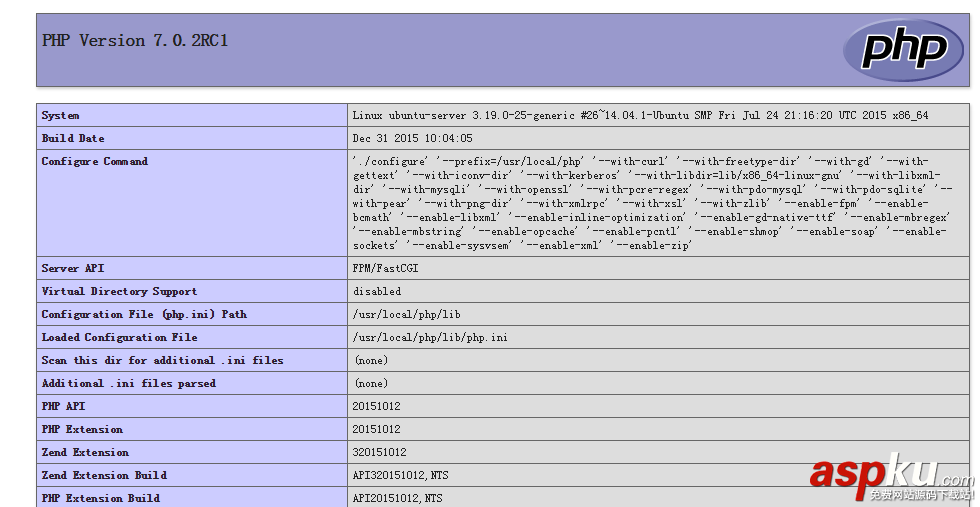Viewport: 980px width, 507px height.
Task: Click the Linux ubuntu-server system value
Action: pyautogui.click(x=640, y=116)
